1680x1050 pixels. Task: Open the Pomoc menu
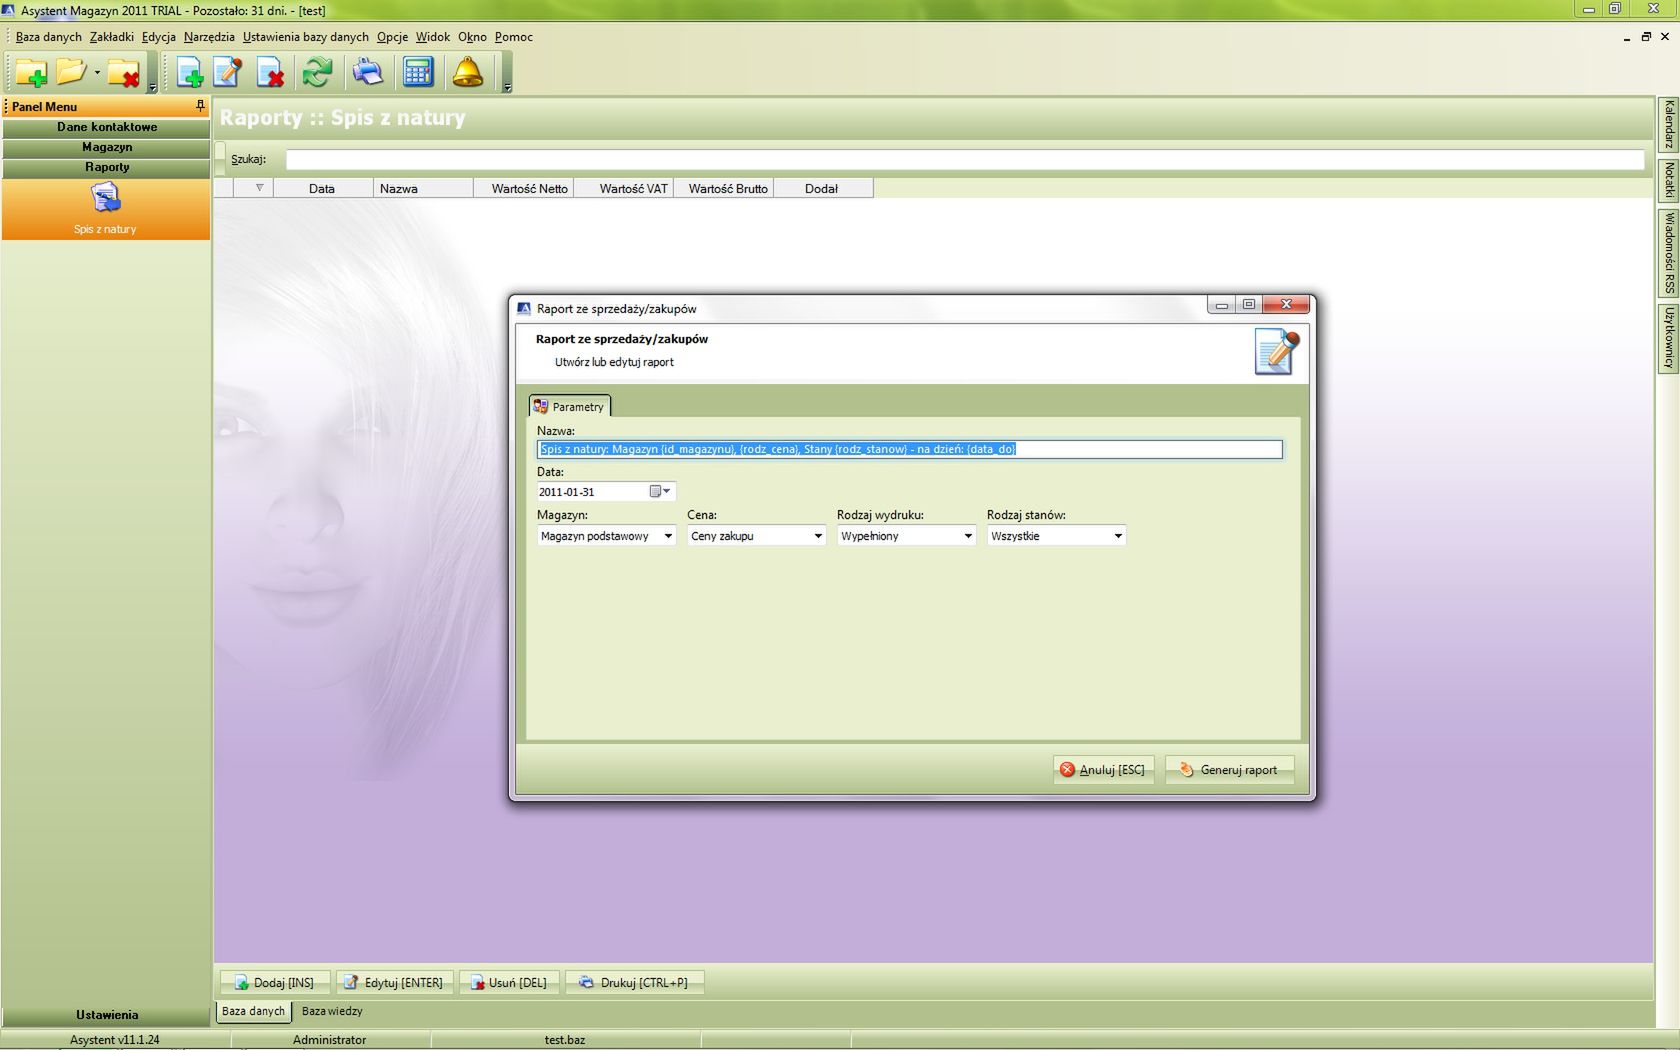[514, 37]
